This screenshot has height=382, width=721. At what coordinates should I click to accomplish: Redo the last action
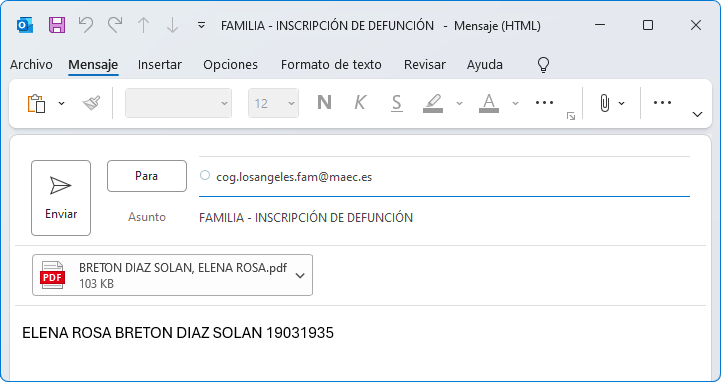point(115,25)
